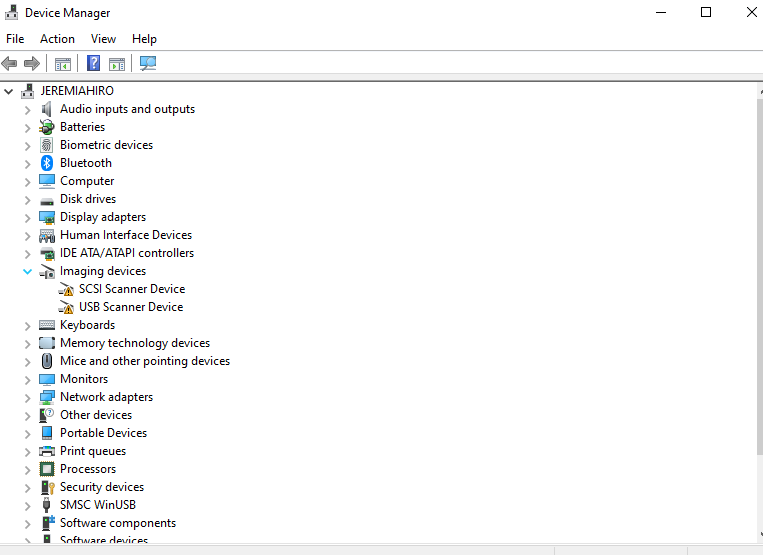The image size is (763, 555).
Task: Click the warning icon of SCSI Scanner Device
Action: point(66,289)
